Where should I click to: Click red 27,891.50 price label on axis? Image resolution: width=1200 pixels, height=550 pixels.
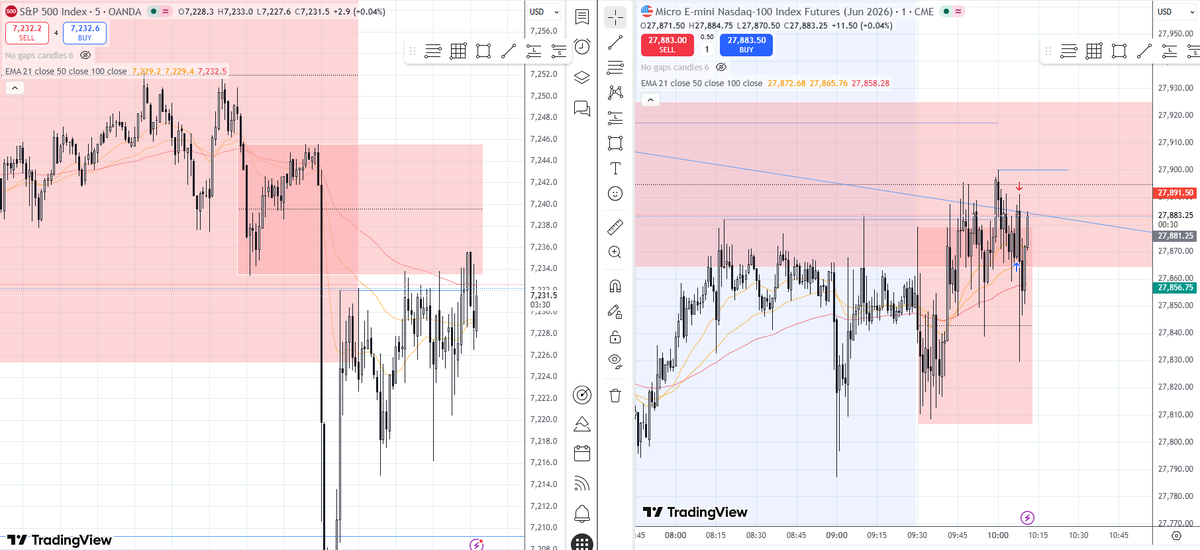click(1176, 192)
